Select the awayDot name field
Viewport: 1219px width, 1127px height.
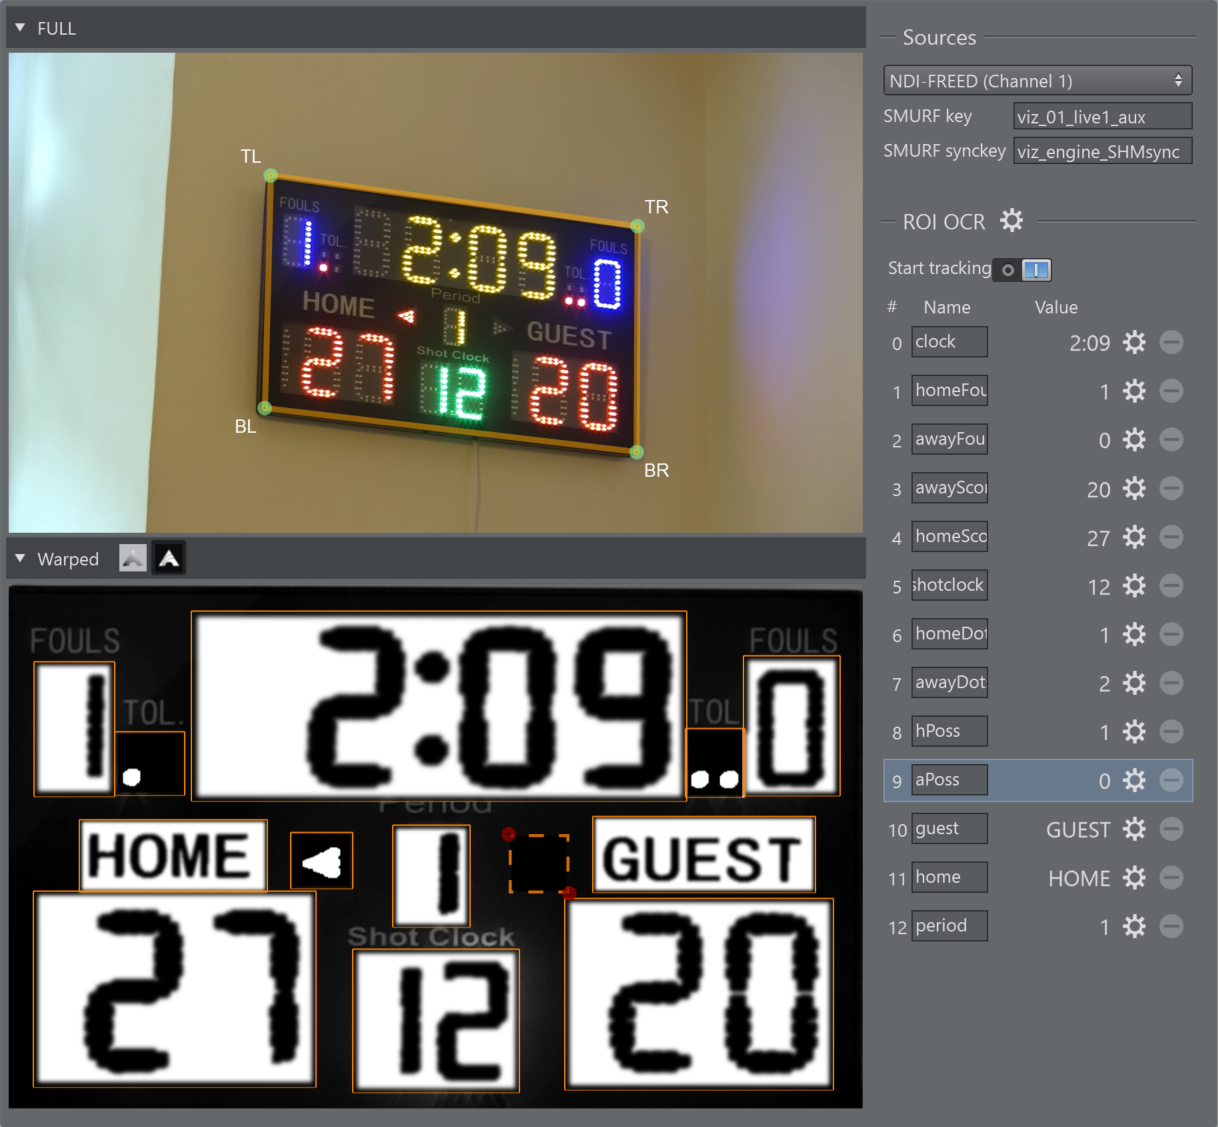point(949,683)
